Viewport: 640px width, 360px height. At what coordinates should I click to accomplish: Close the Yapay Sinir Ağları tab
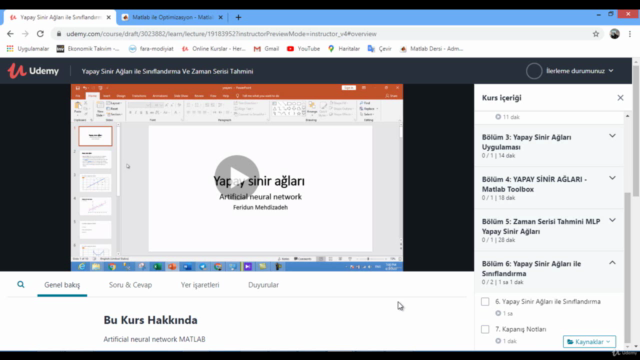109,18
